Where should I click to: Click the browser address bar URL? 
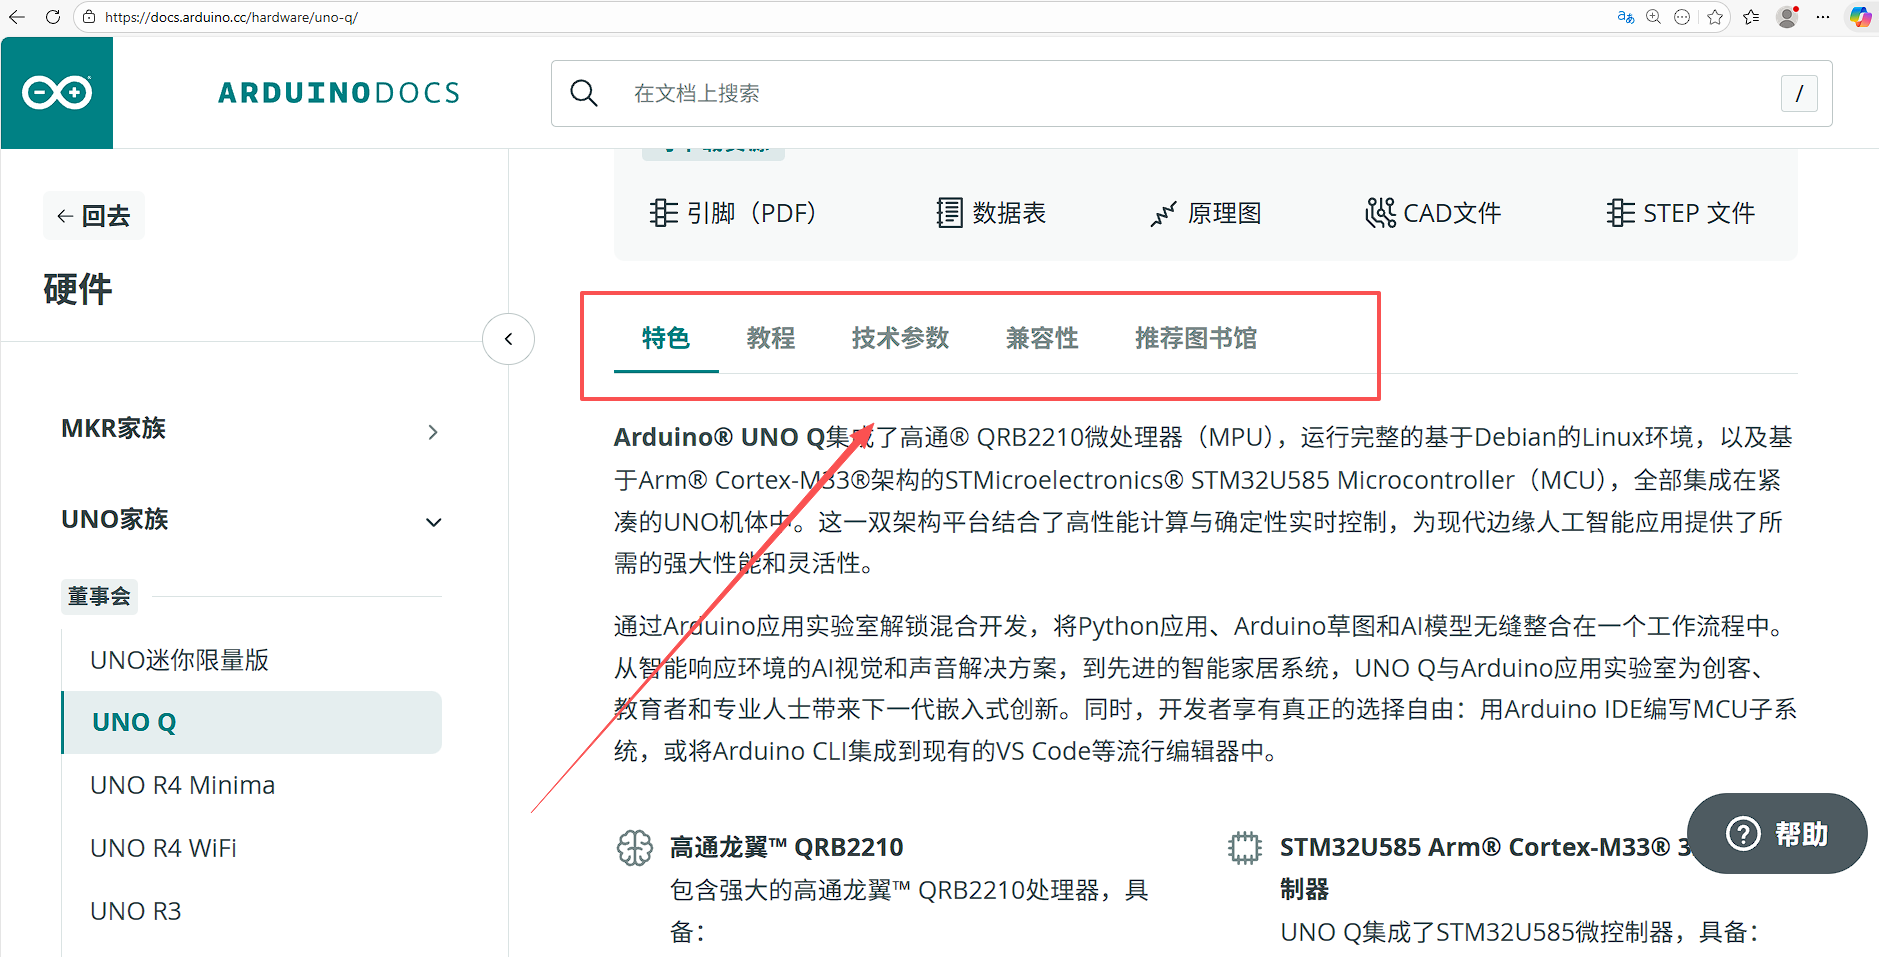231,17
